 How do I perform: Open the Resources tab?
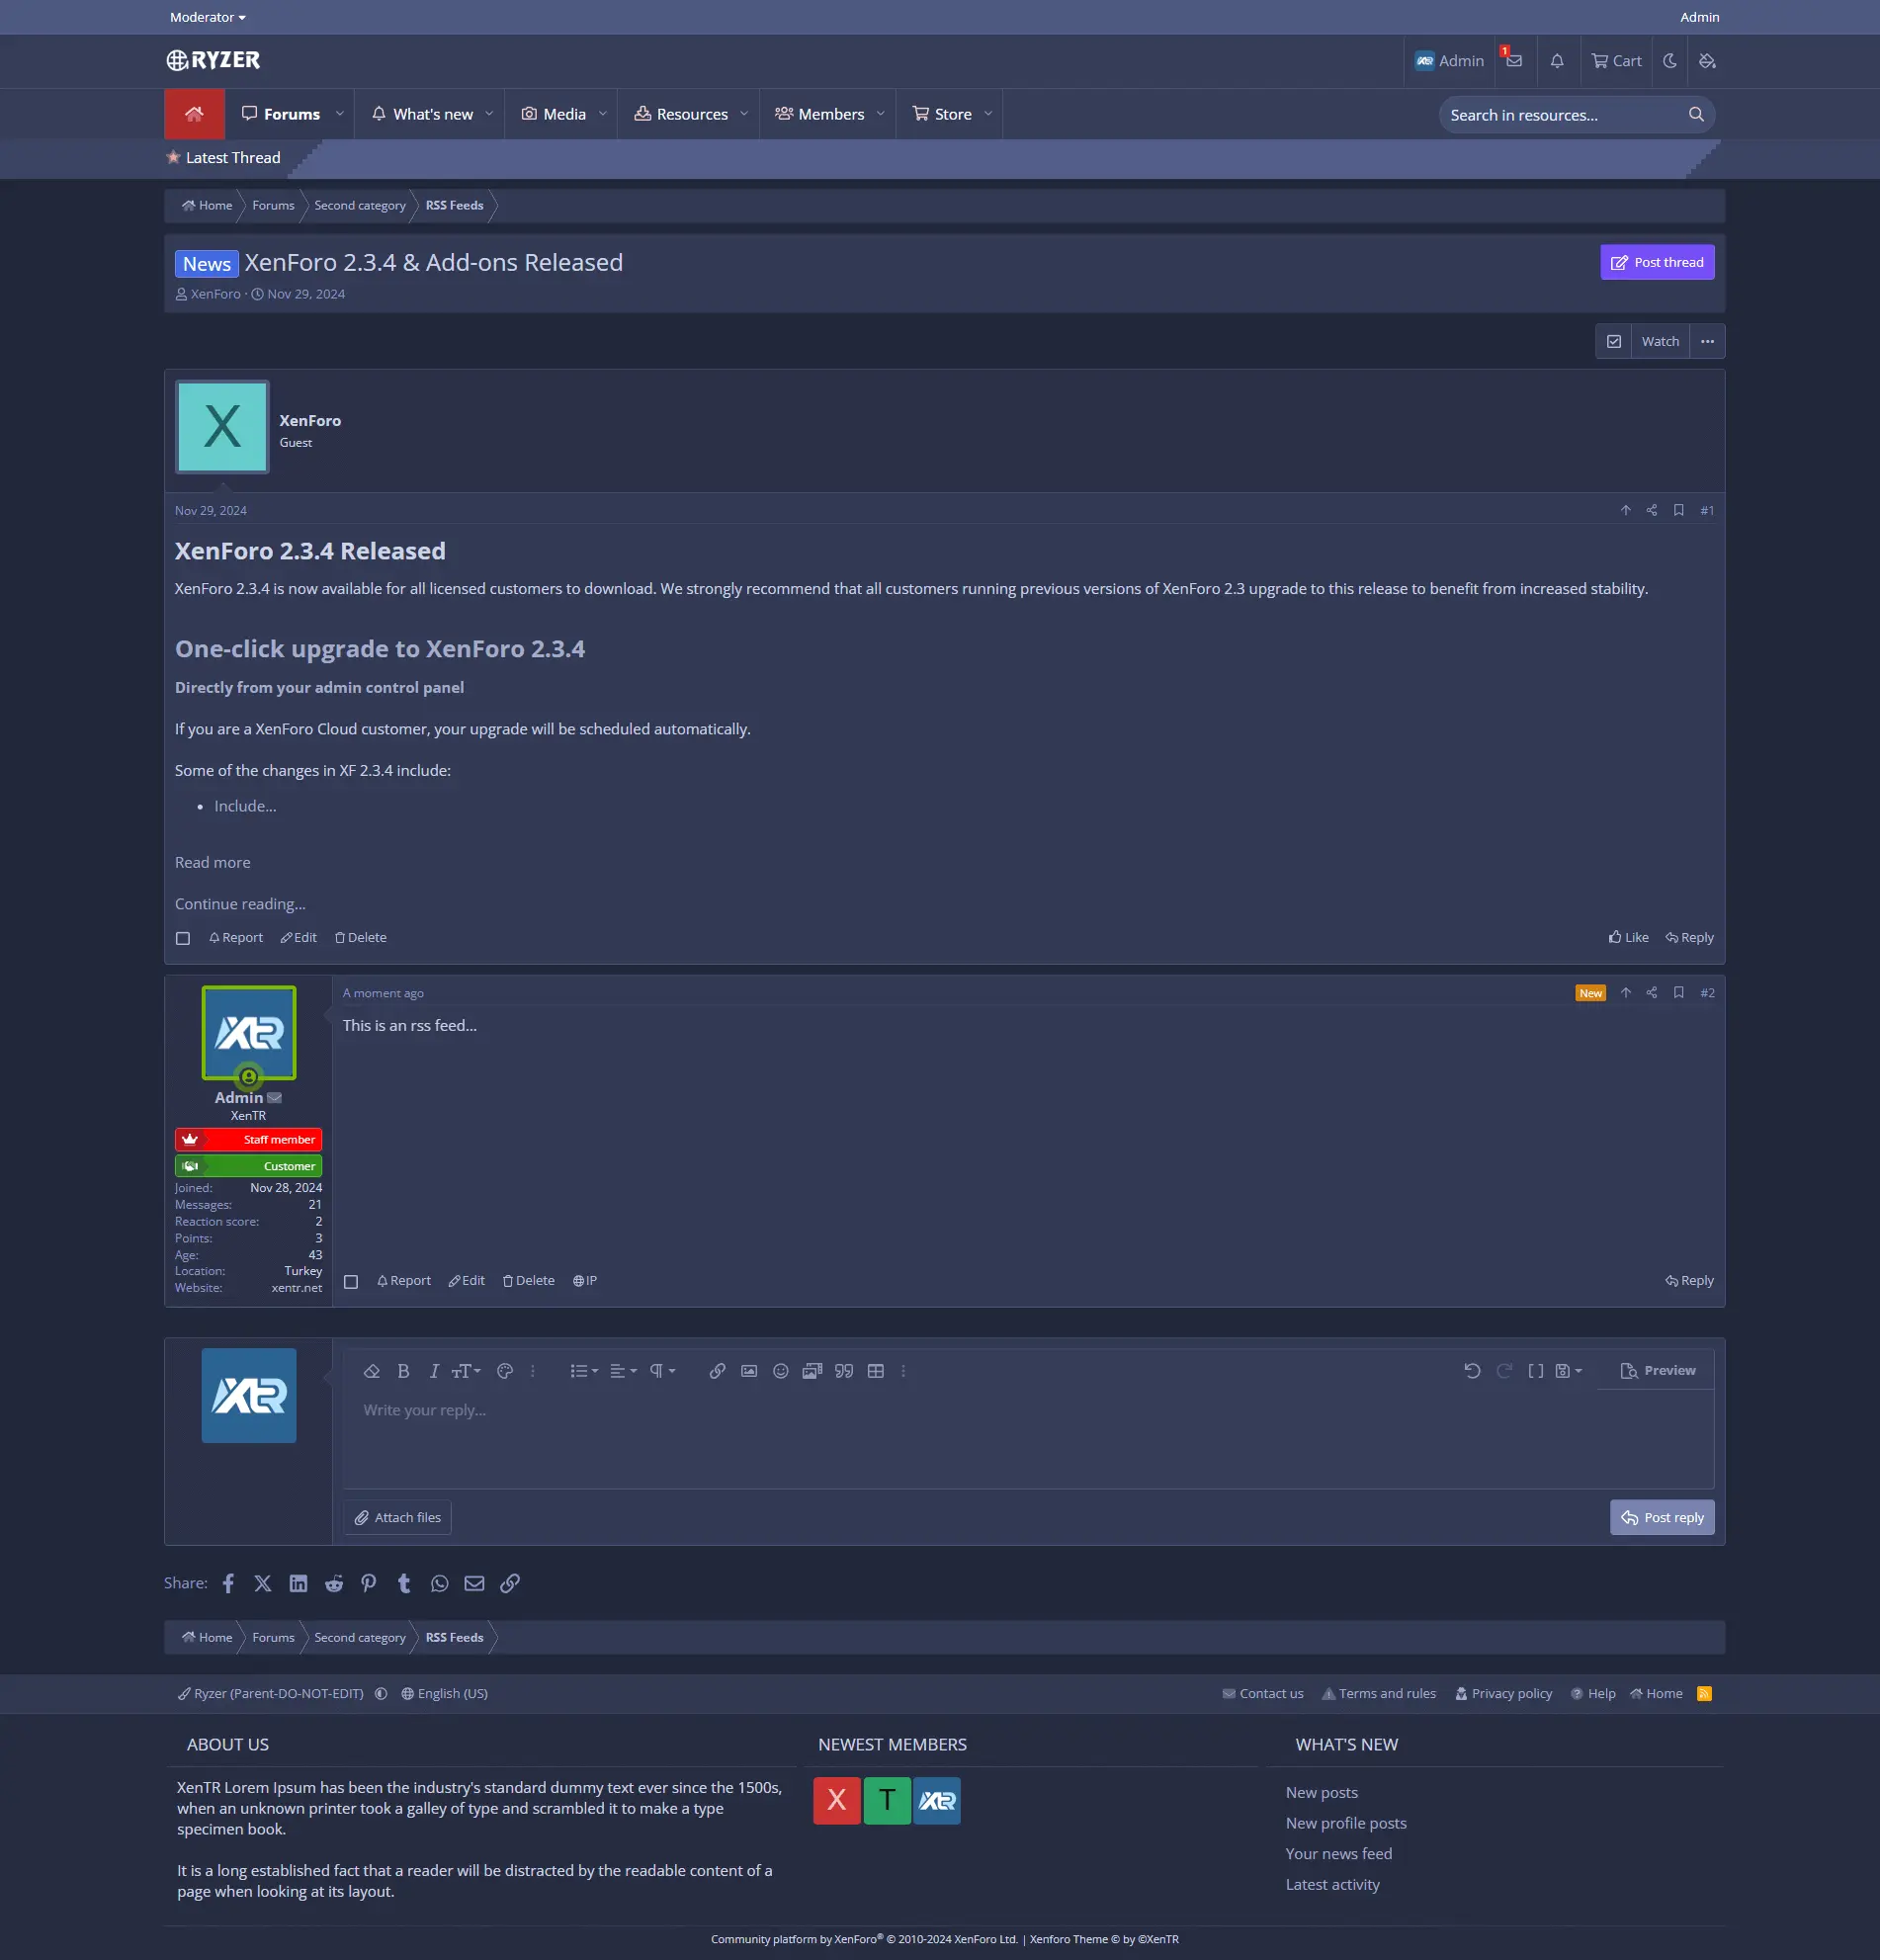(681, 114)
